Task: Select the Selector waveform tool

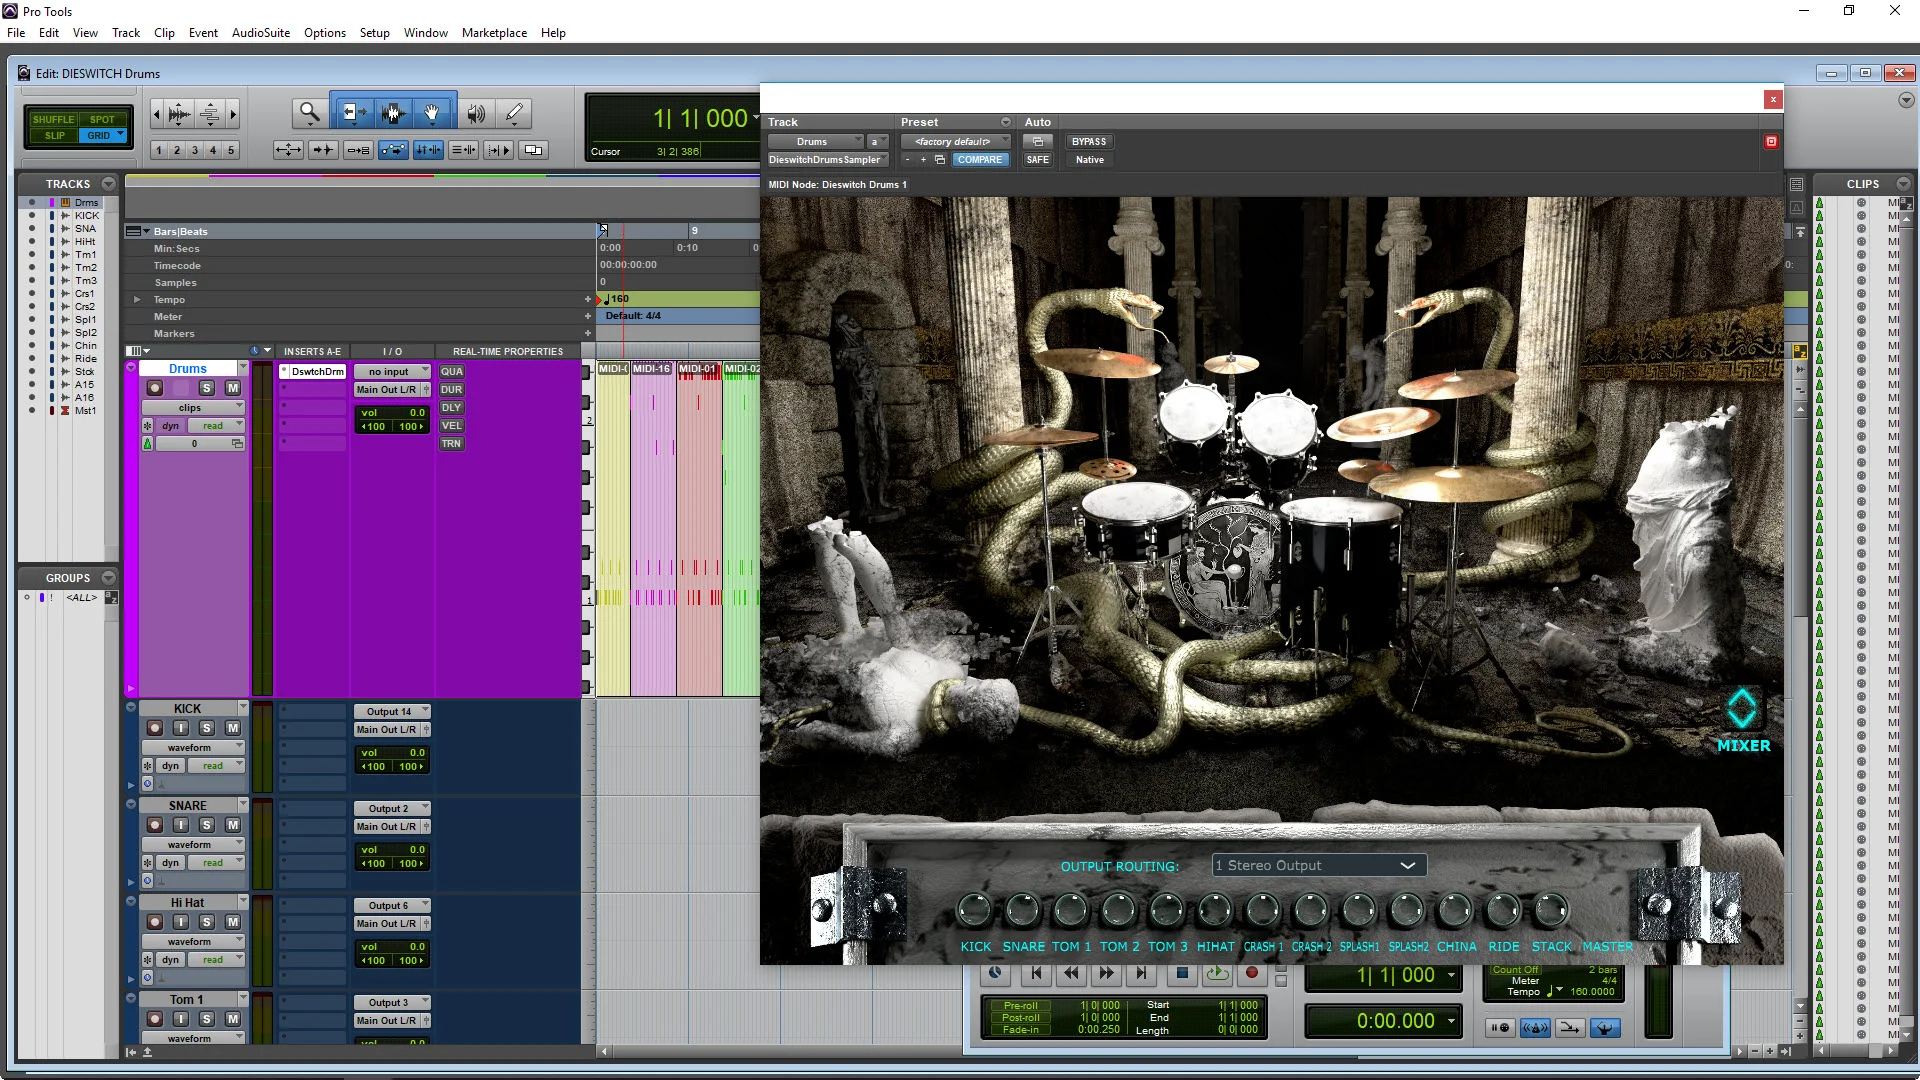Action: (392, 113)
